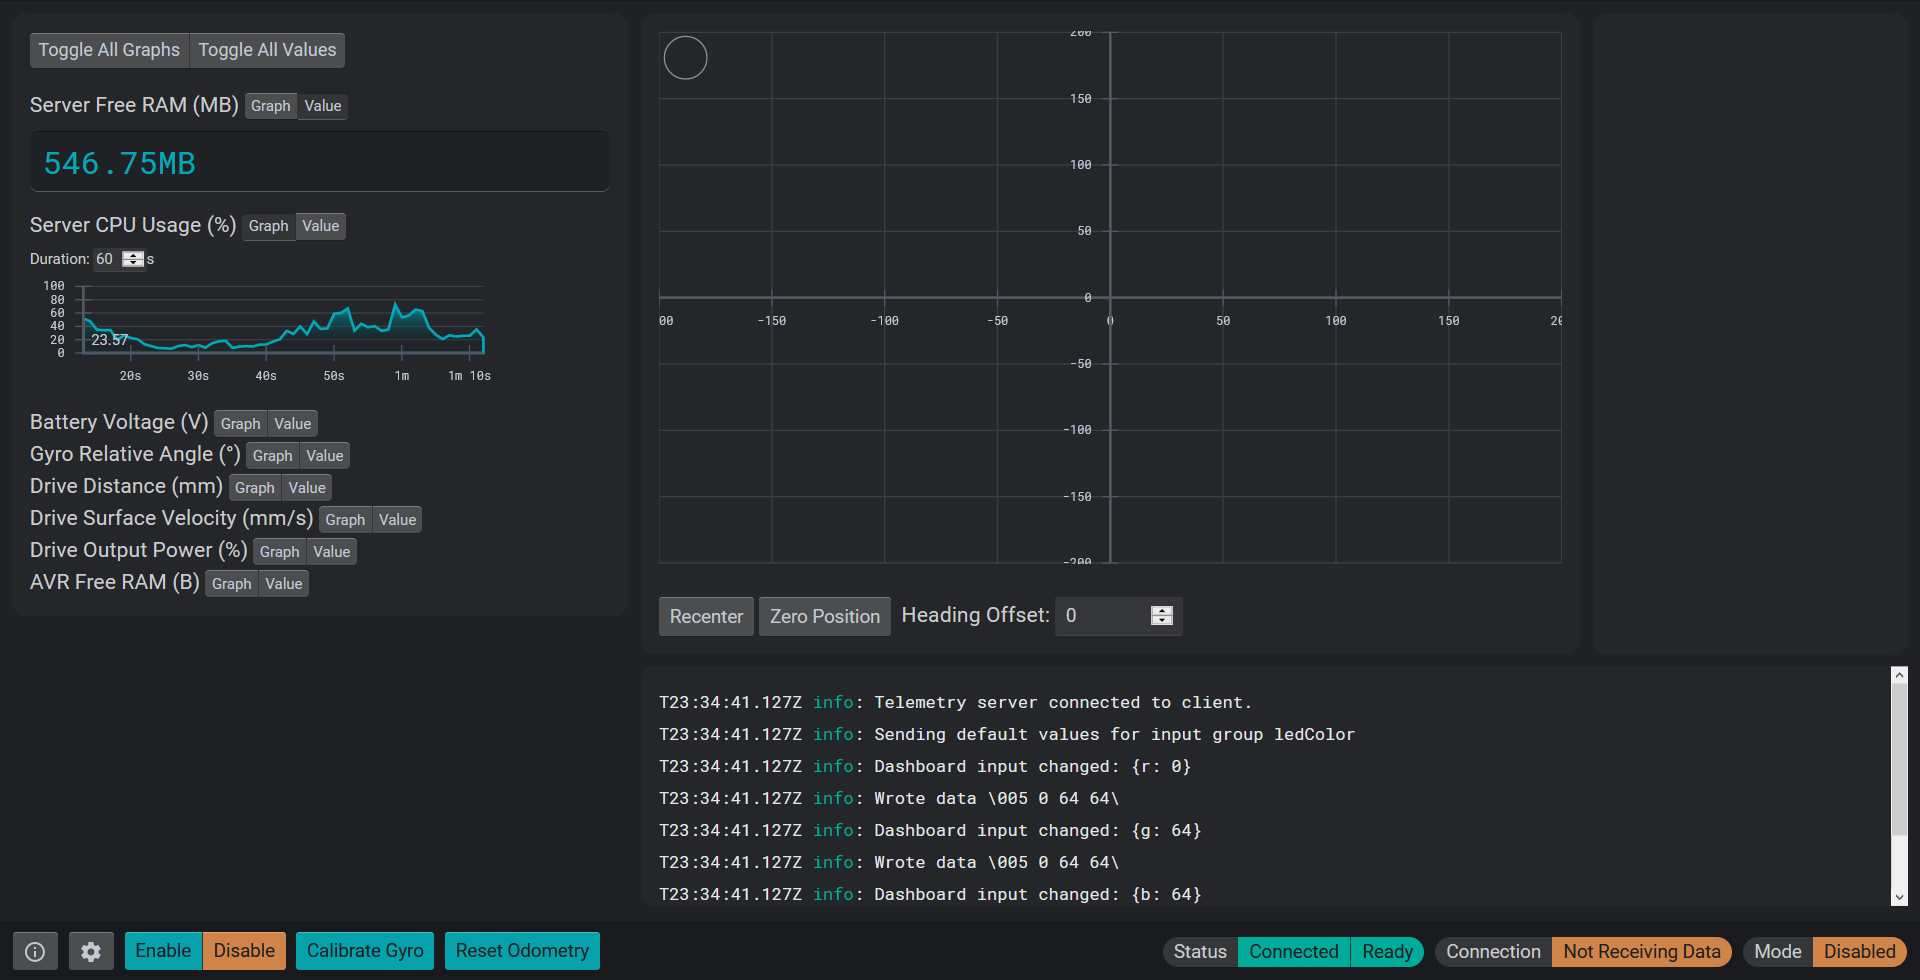1920x980 pixels.
Task: Toggle Value for Drive Output Power
Action: click(331, 552)
